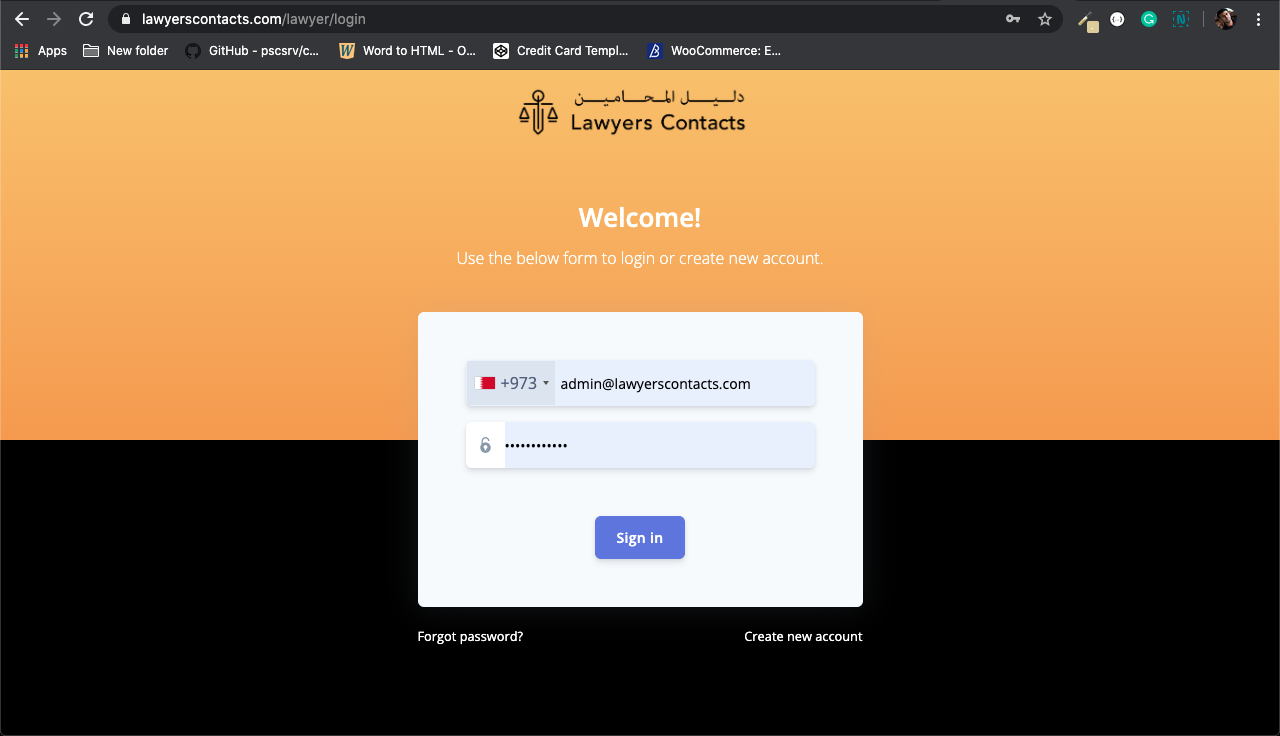Open the curly braces extension icon
The height and width of the screenshot is (736, 1280).
[1117, 19]
